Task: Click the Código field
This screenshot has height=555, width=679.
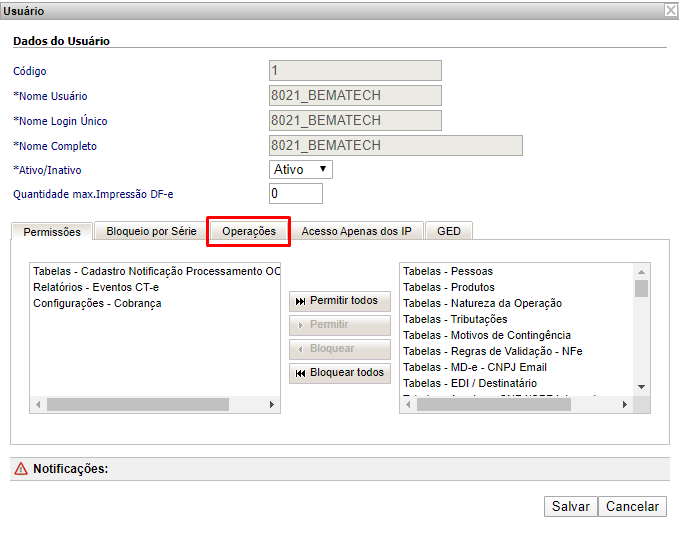Action: (355, 71)
